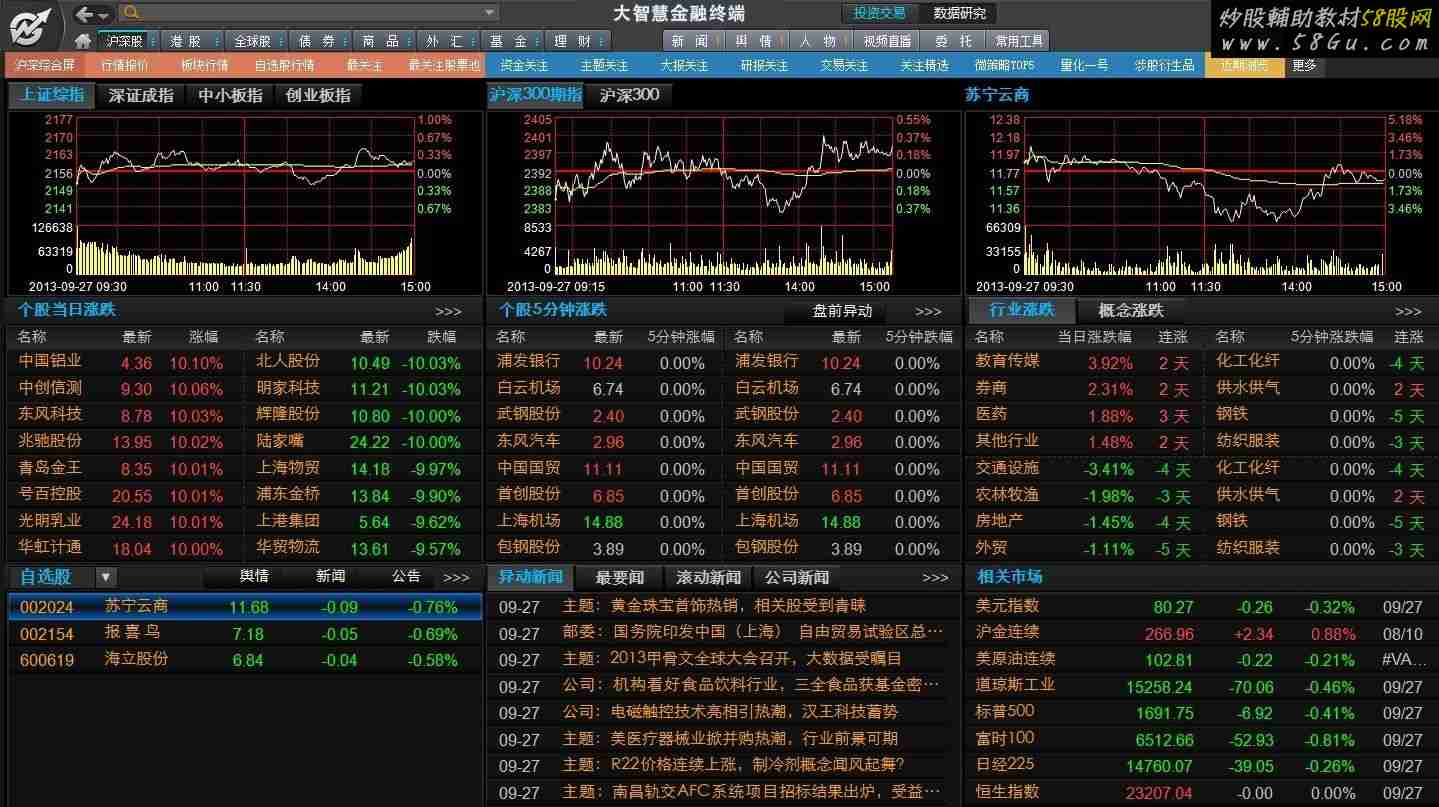Screen dimensions: 1439x807
Task: Click the search input field
Action: (310, 13)
